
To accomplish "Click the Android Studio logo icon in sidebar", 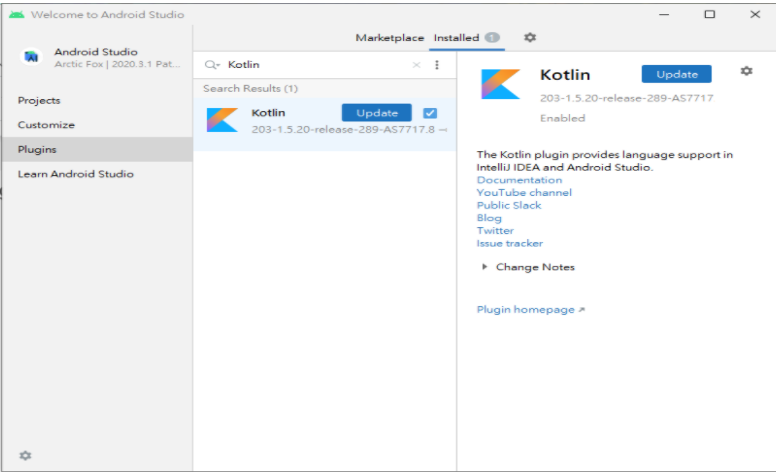I will pyautogui.click(x=31, y=57).
